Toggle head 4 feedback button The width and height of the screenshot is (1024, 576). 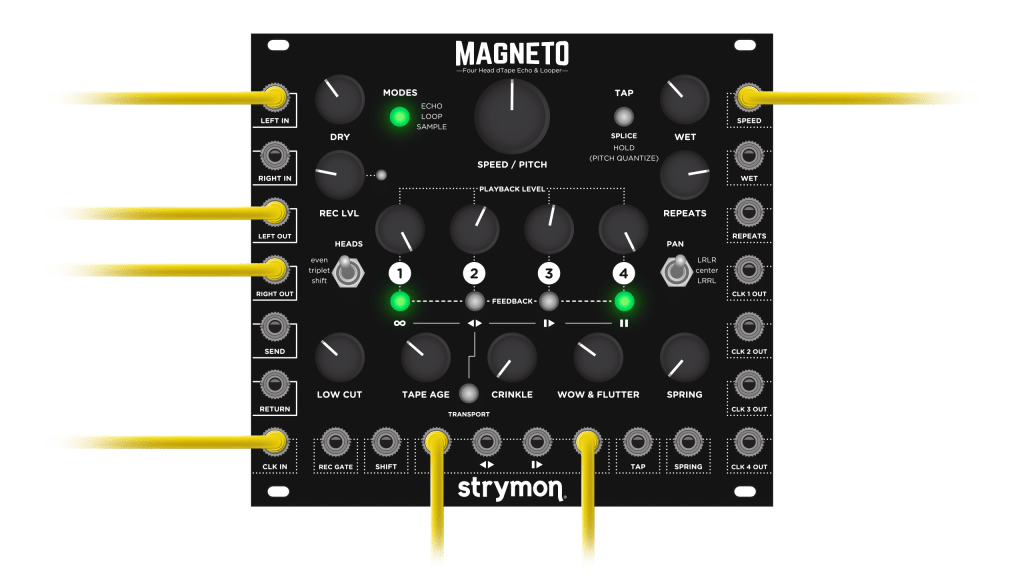(624, 301)
